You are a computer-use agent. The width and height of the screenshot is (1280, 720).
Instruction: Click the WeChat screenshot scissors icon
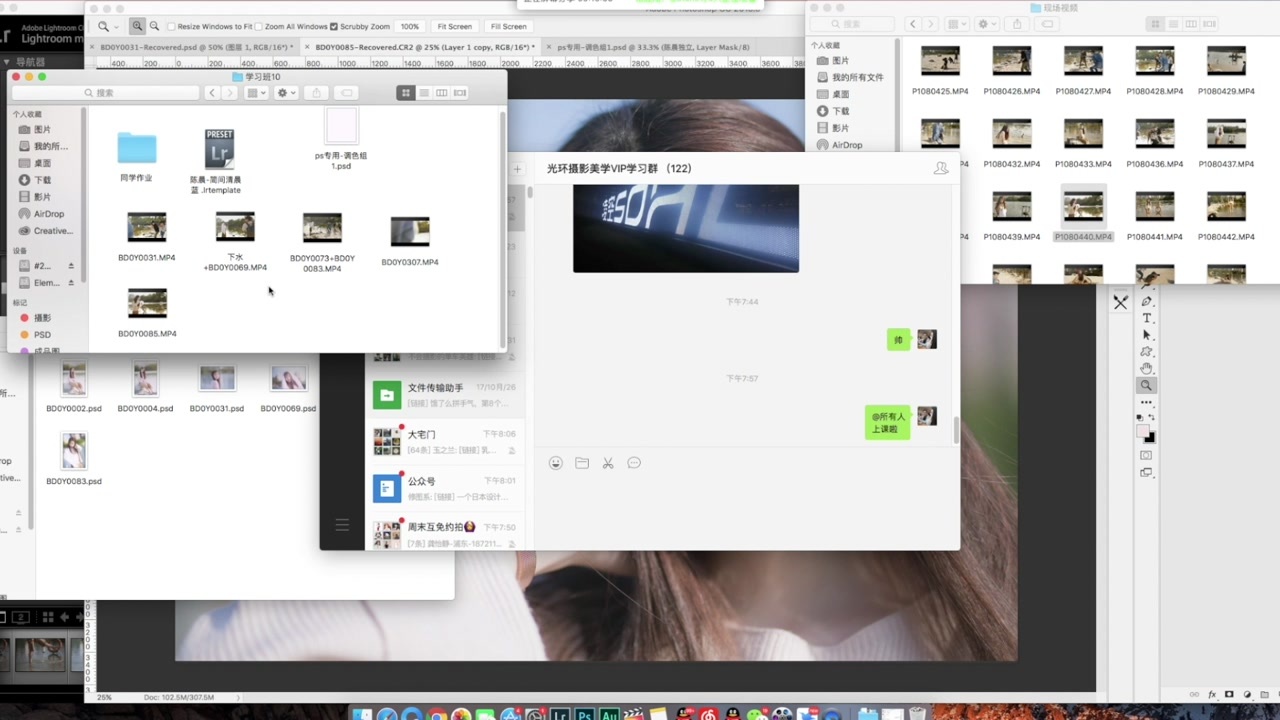coord(608,463)
